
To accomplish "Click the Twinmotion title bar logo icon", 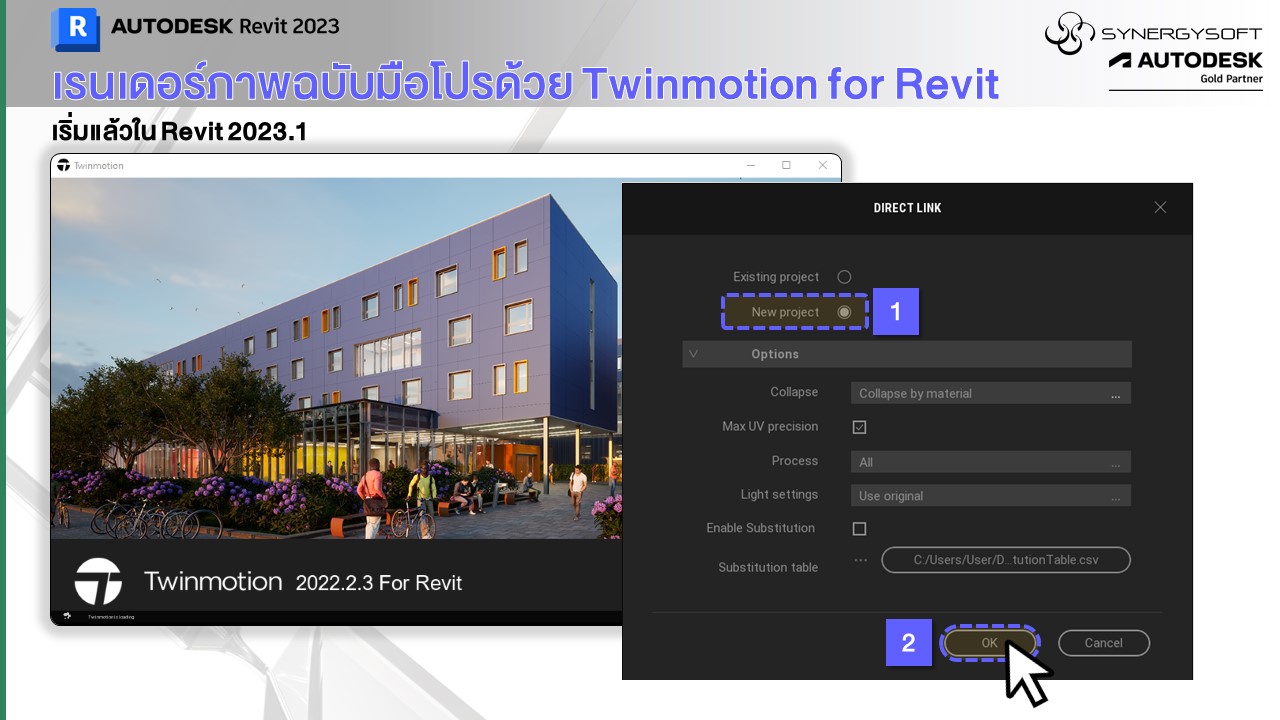I will pyautogui.click(x=64, y=165).
